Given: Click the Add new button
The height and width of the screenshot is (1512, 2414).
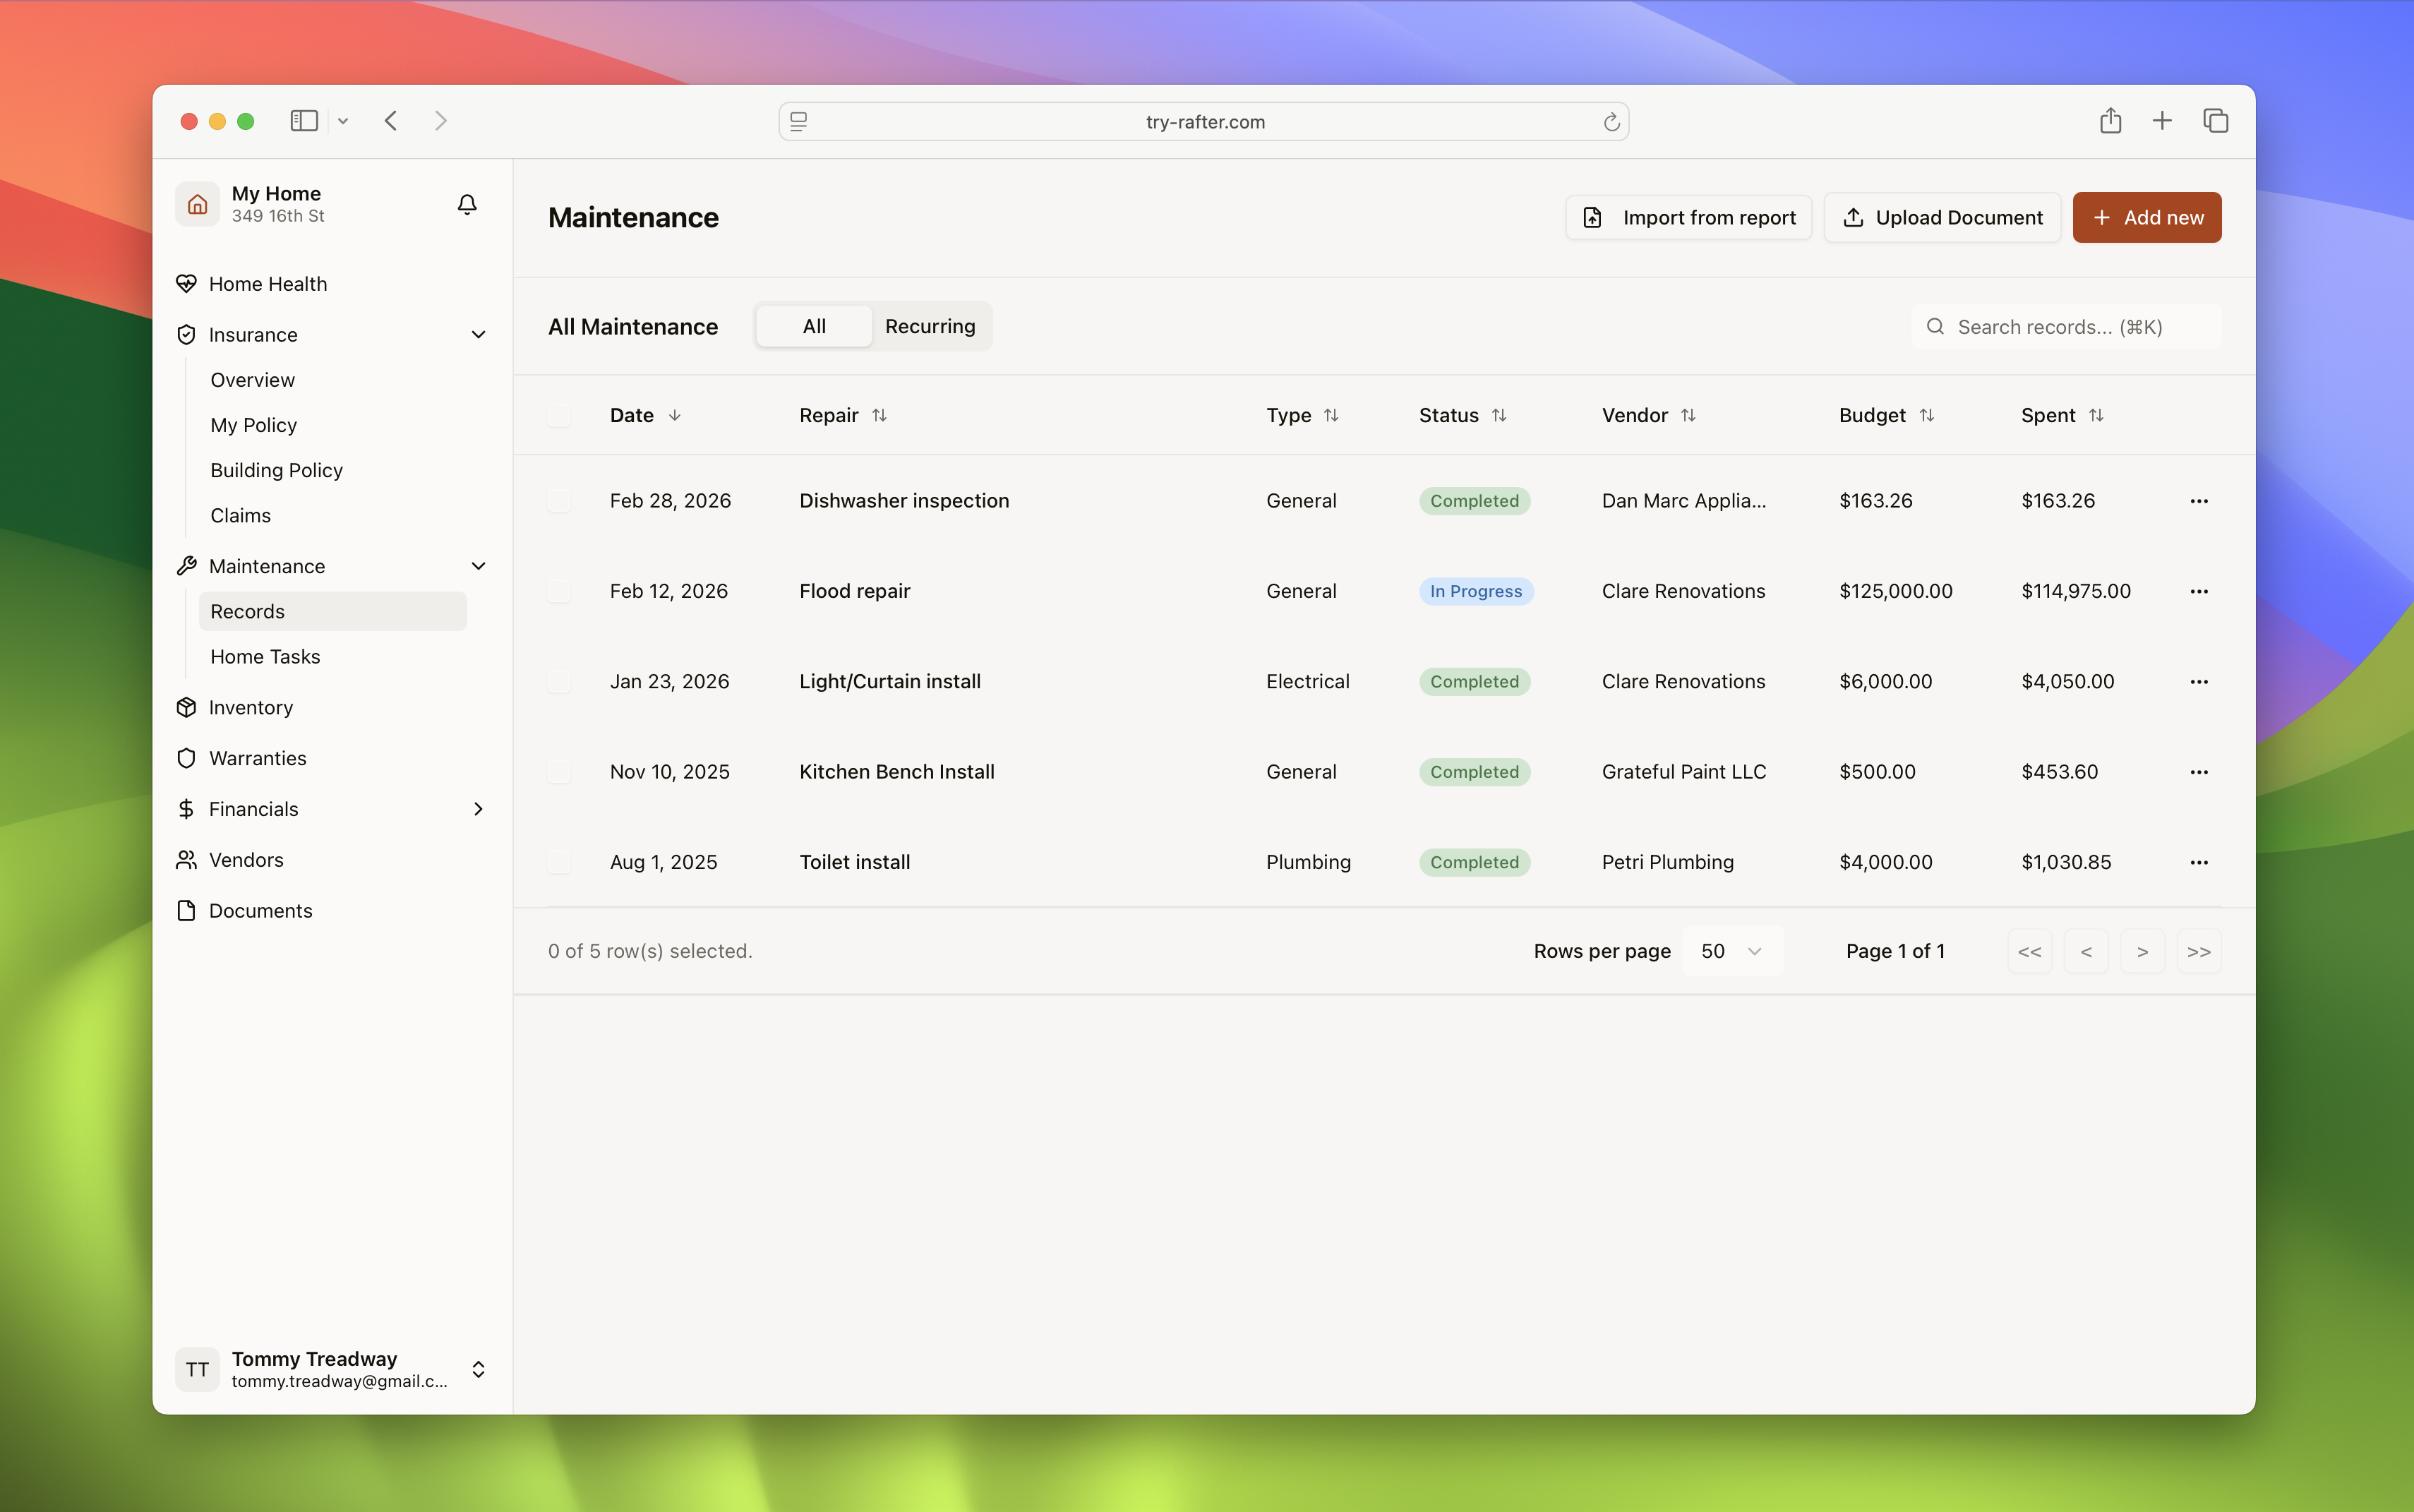Looking at the screenshot, I should click(2146, 217).
